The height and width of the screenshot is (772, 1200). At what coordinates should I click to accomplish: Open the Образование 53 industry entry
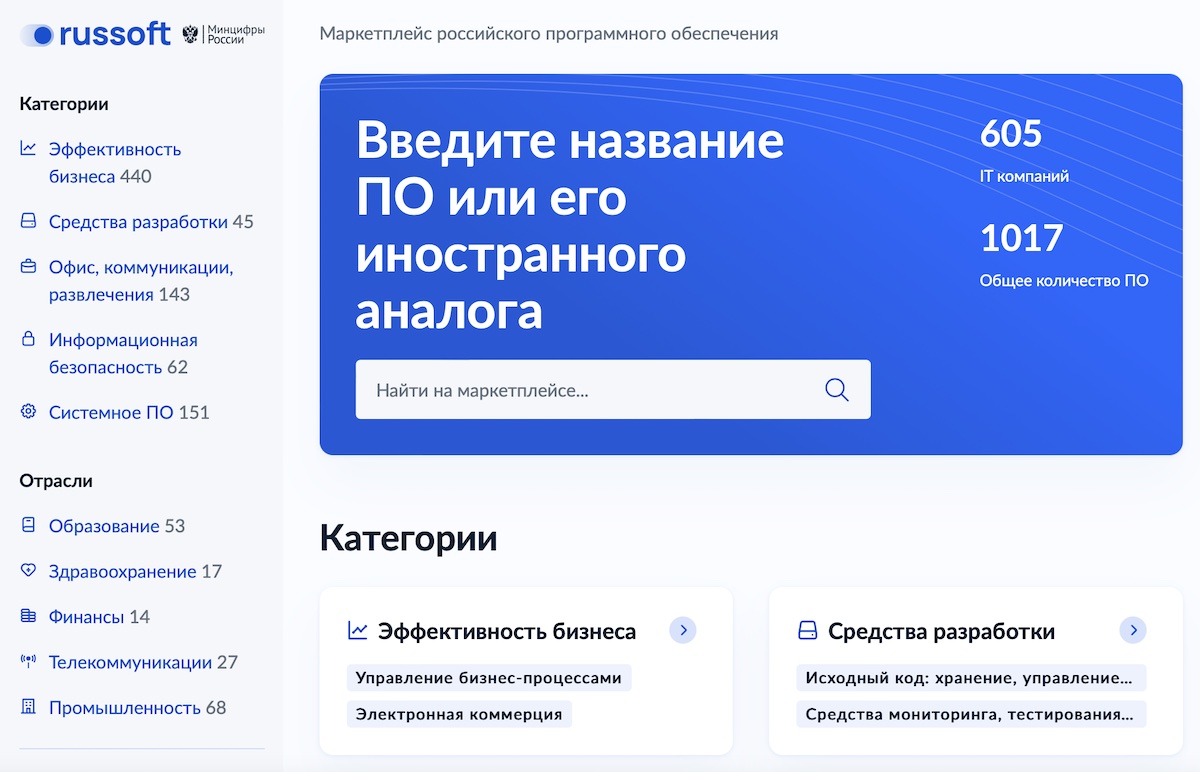point(117,525)
